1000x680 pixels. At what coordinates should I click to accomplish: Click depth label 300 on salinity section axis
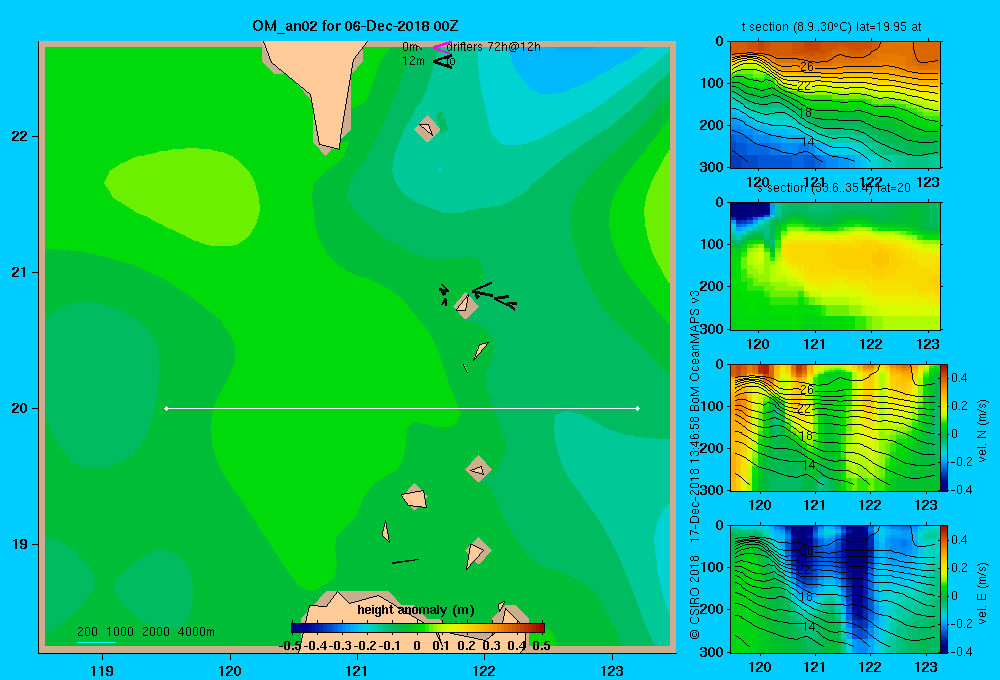pos(711,329)
